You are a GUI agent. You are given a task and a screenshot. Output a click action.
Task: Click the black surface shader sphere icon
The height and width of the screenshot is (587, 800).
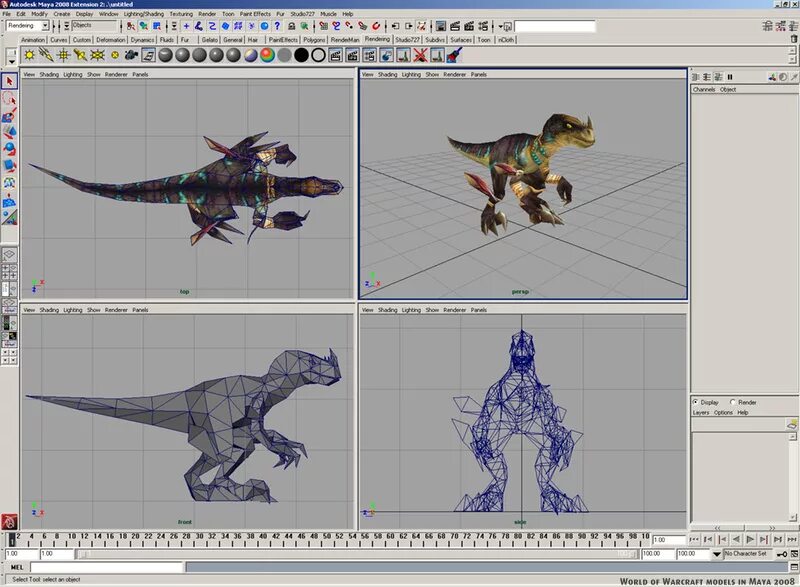tap(301, 55)
